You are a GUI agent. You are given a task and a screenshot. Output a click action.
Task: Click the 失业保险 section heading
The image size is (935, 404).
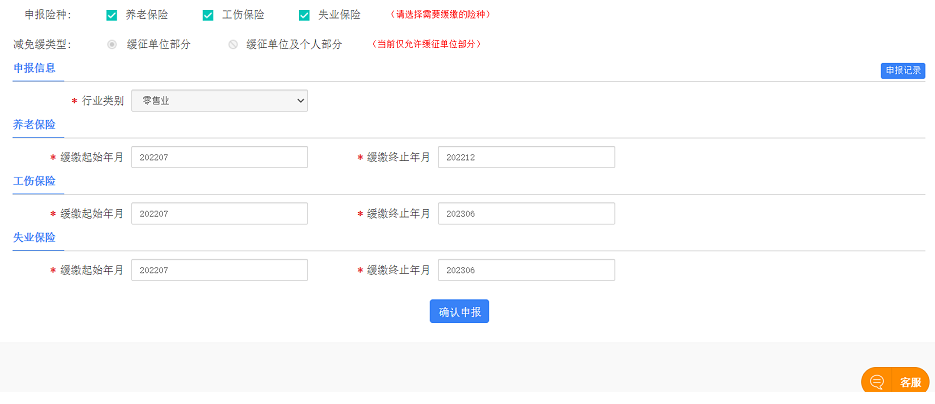pyautogui.click(x=34, y=238)
